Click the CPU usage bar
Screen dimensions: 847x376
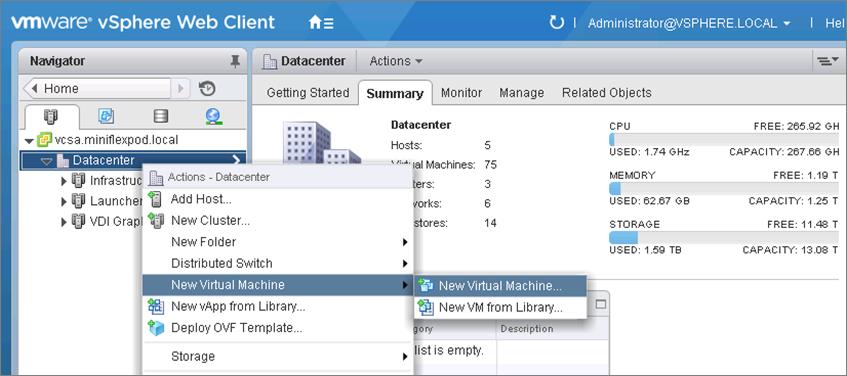tap(724, 140)
